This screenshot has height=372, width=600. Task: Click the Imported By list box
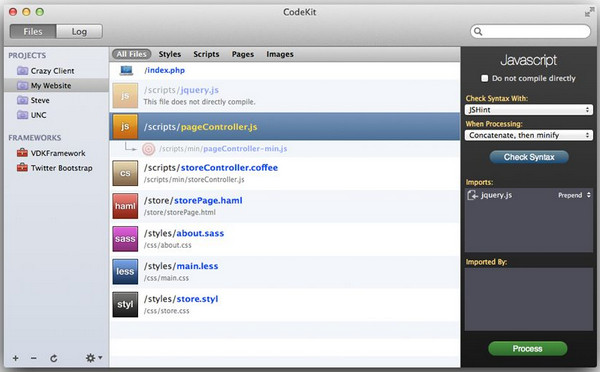click(x=529, y=299)
